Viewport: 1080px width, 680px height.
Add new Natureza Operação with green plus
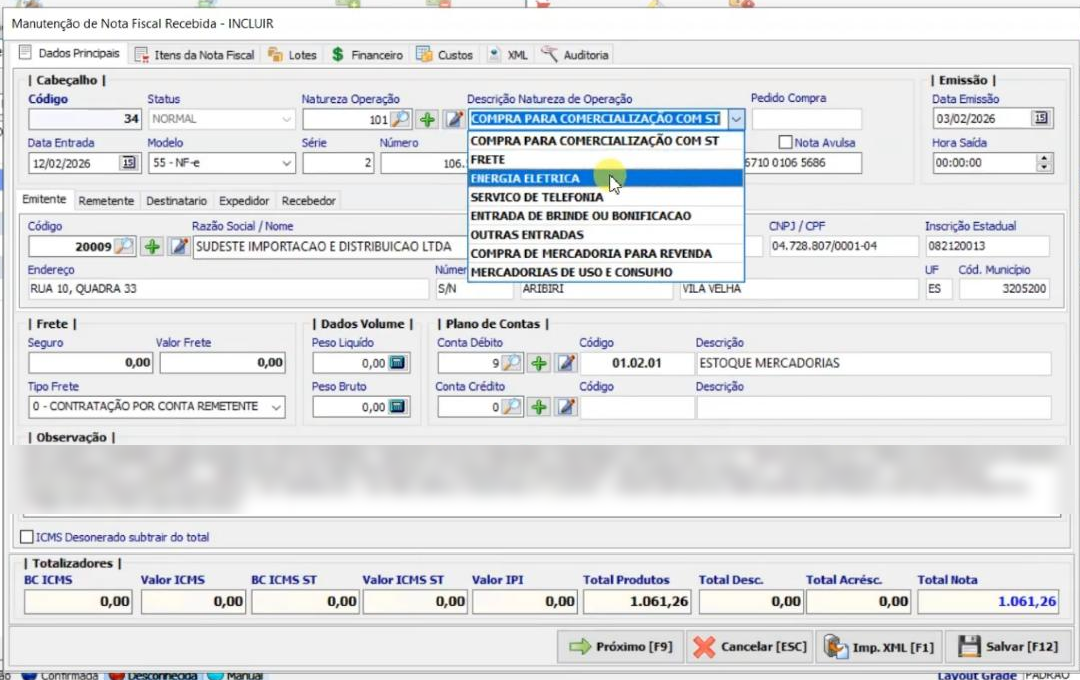428,119
